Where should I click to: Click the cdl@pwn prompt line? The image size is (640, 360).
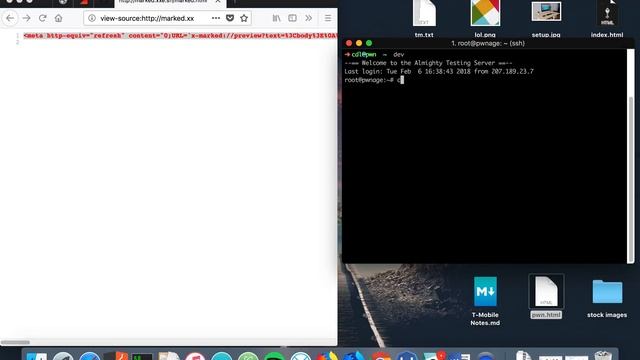pyautogui.click(x=374, y=54)
